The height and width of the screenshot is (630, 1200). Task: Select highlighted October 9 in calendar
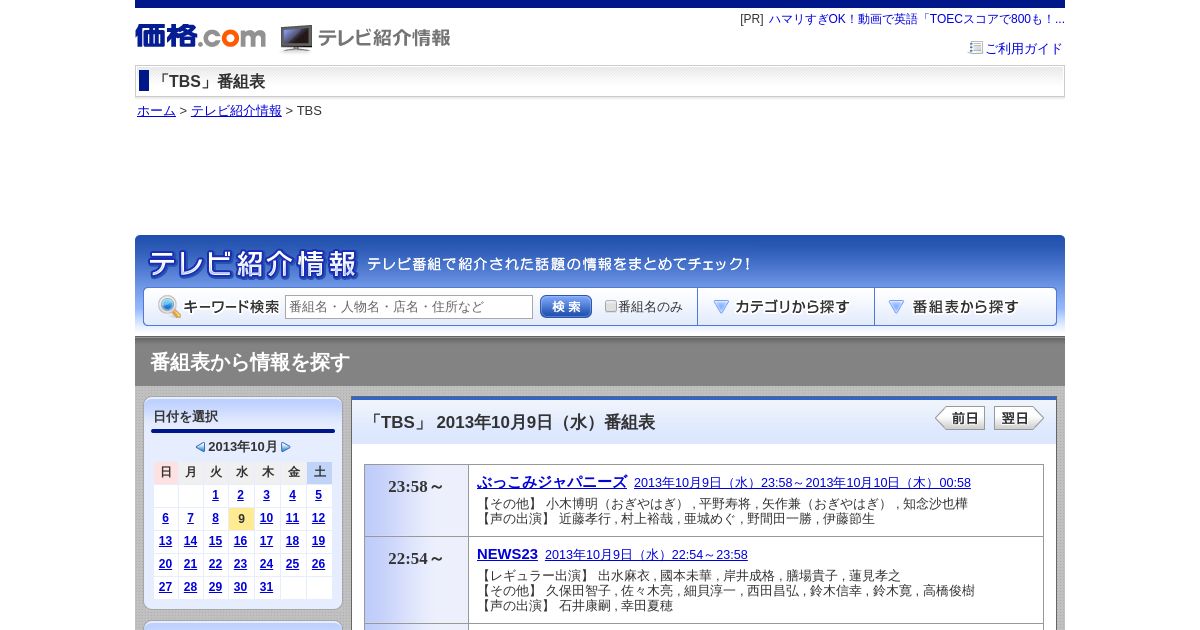[x=241, y=519]
